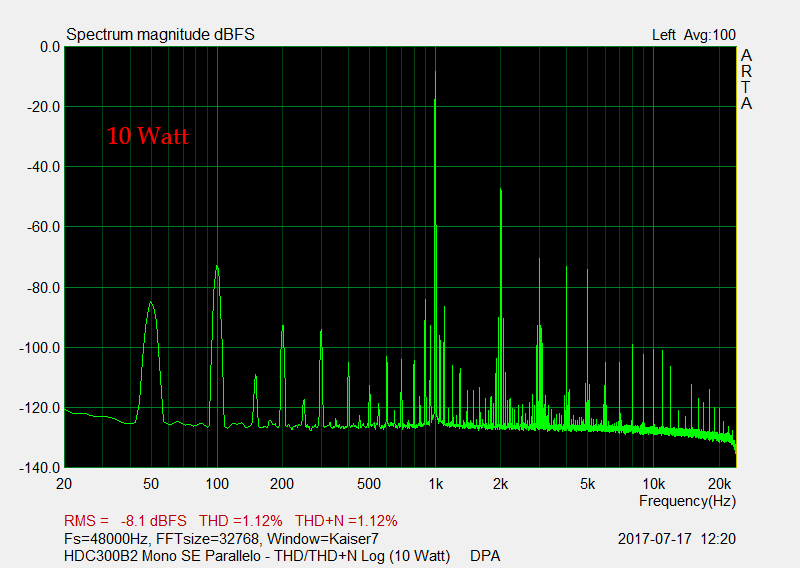Screen dimensions: 800x568
Task: Click the '20' frequency axis label
Action: 64,483
